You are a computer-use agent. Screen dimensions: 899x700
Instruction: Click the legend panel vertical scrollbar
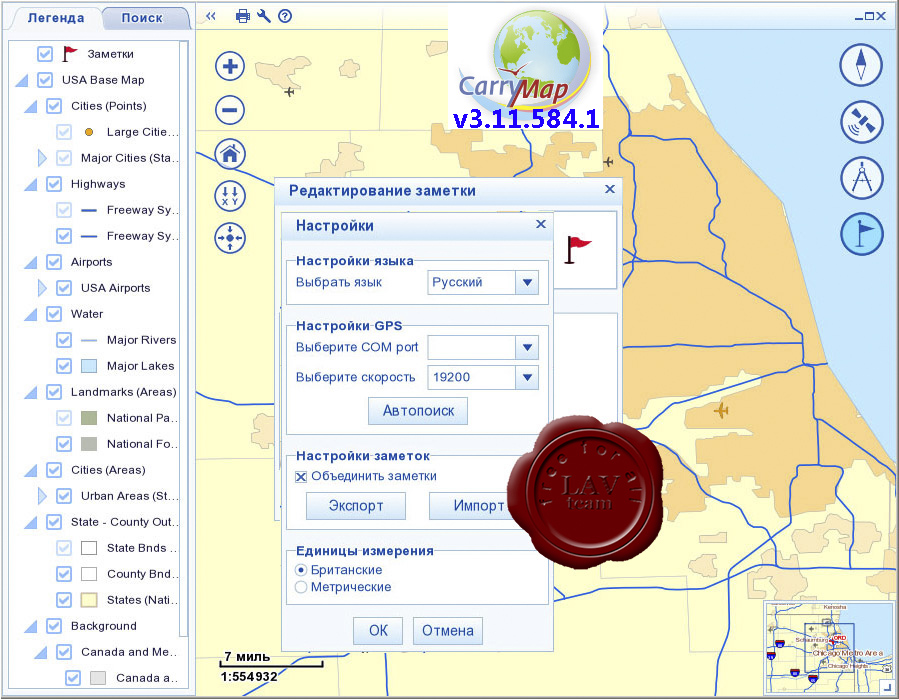click(184, 338)
